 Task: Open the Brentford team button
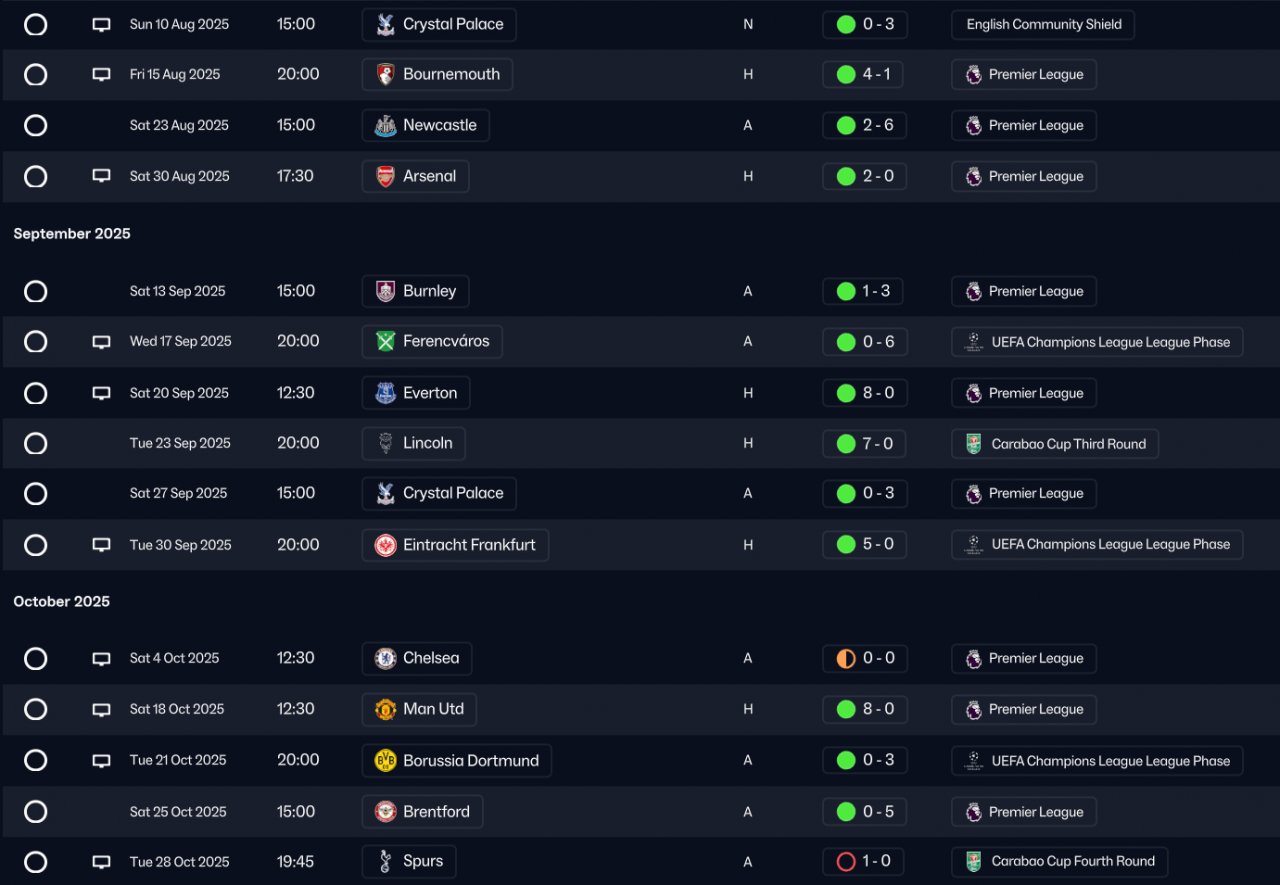point(422,812)
